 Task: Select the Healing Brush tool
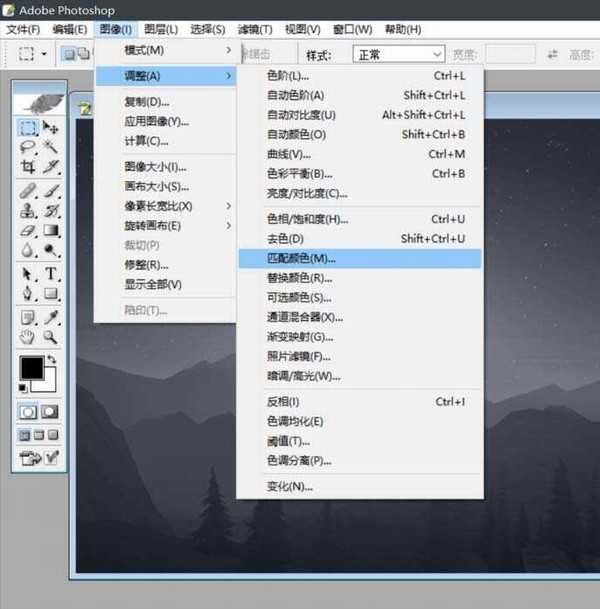click(x=28, y=191)
